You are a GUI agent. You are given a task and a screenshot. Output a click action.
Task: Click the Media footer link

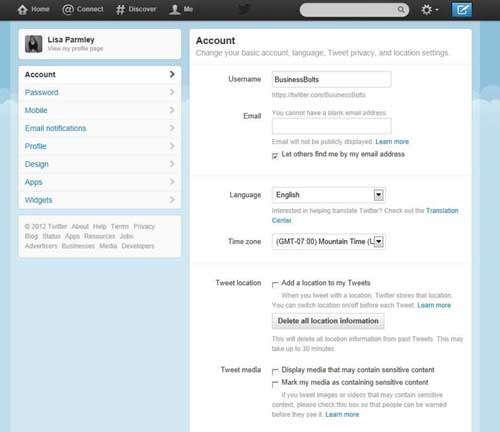tap(108, 246)
